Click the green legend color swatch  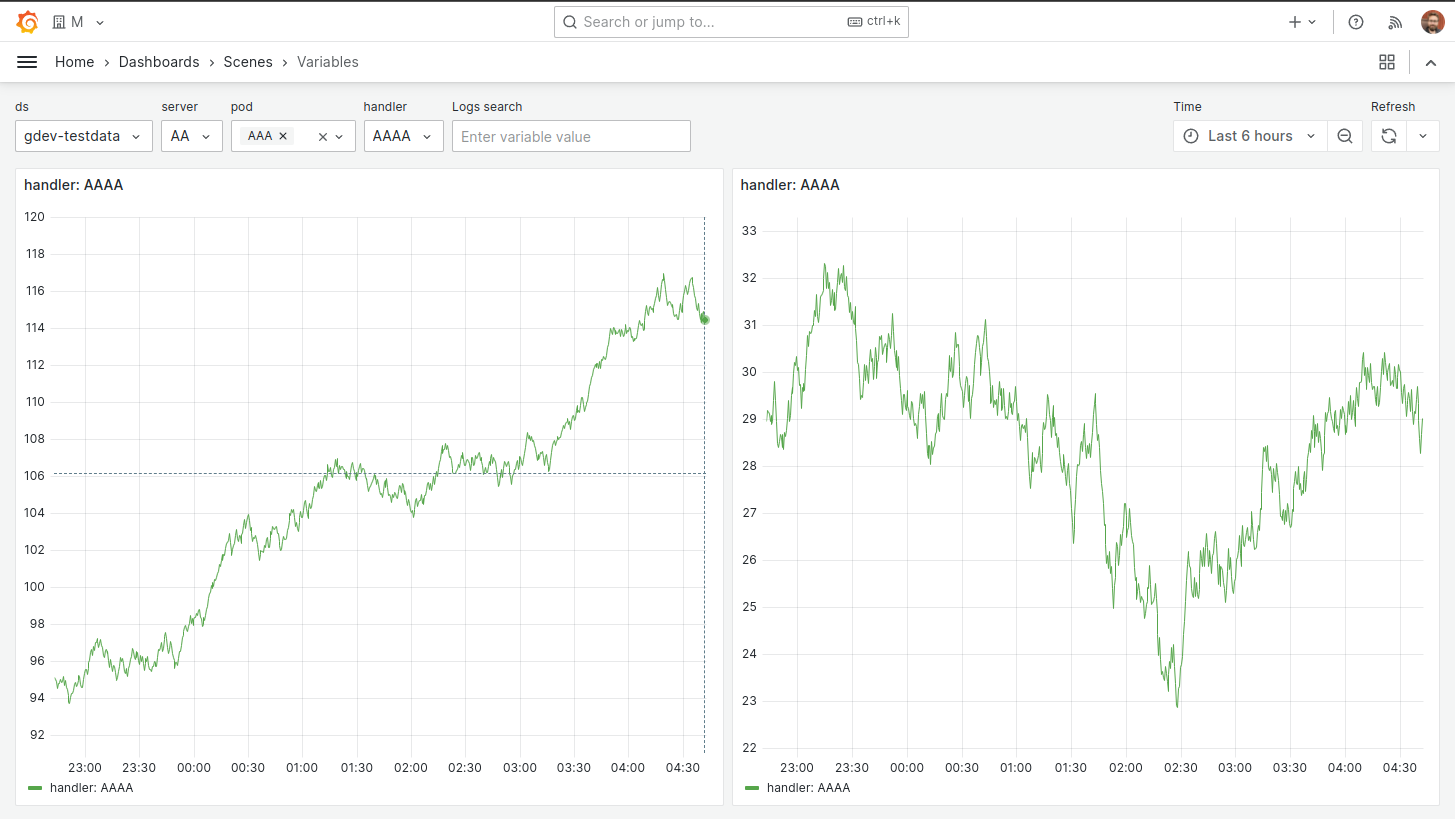(x=36, y=787)
